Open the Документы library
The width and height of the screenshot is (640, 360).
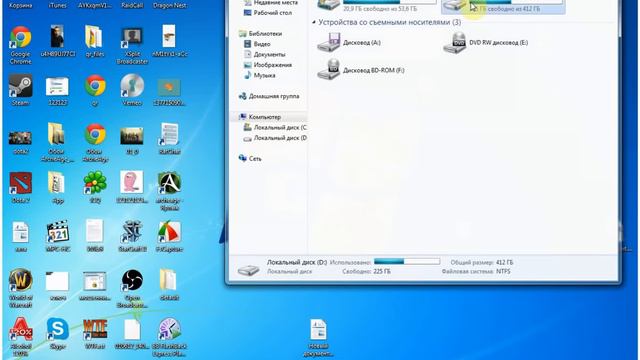click(264, 54)
